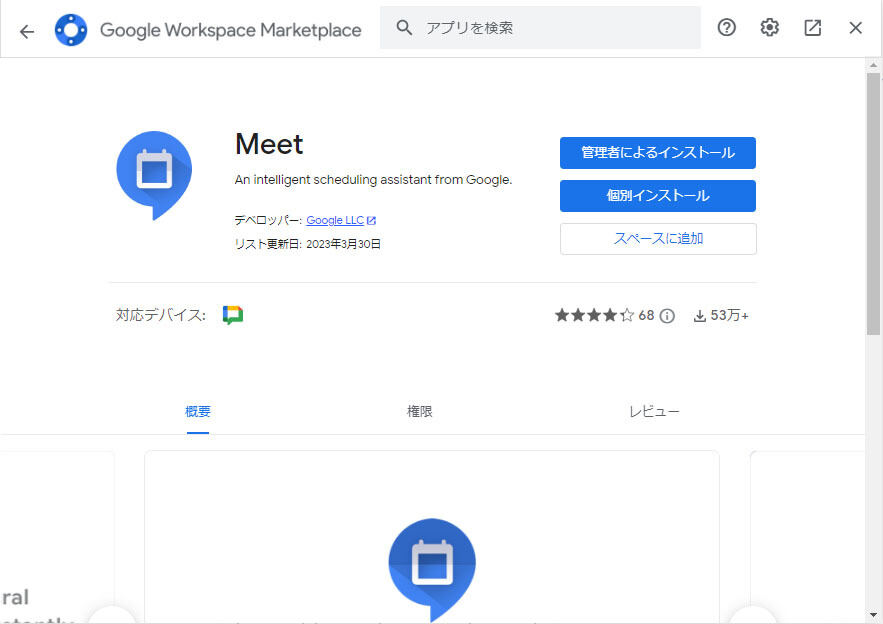
Task: Click the download count icon near 53万+
Action: (x=699, y=316)
